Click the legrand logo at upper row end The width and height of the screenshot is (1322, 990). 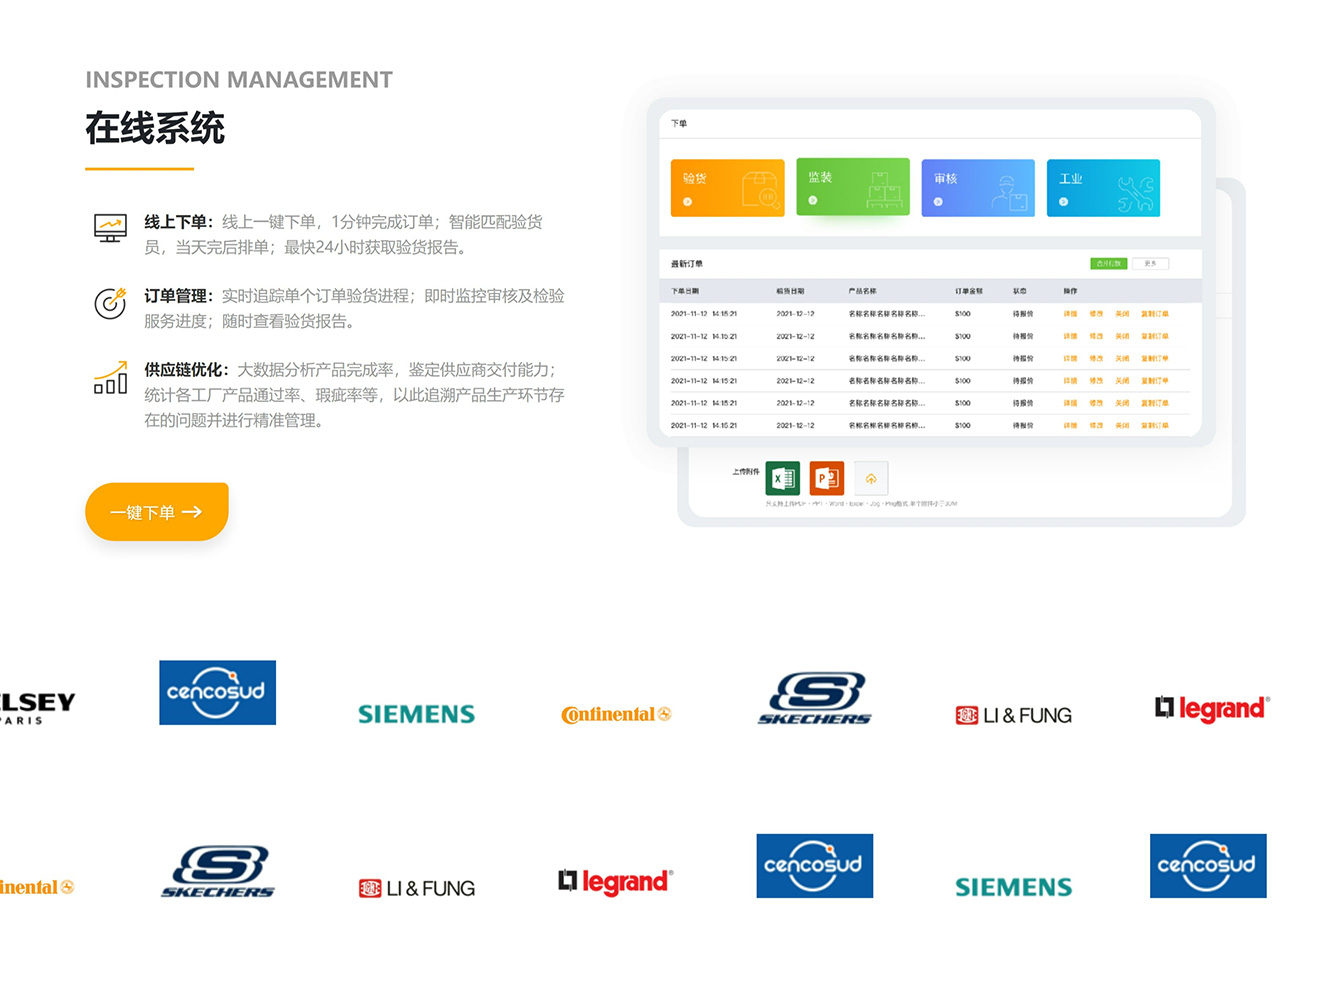tap(1213, 709)
